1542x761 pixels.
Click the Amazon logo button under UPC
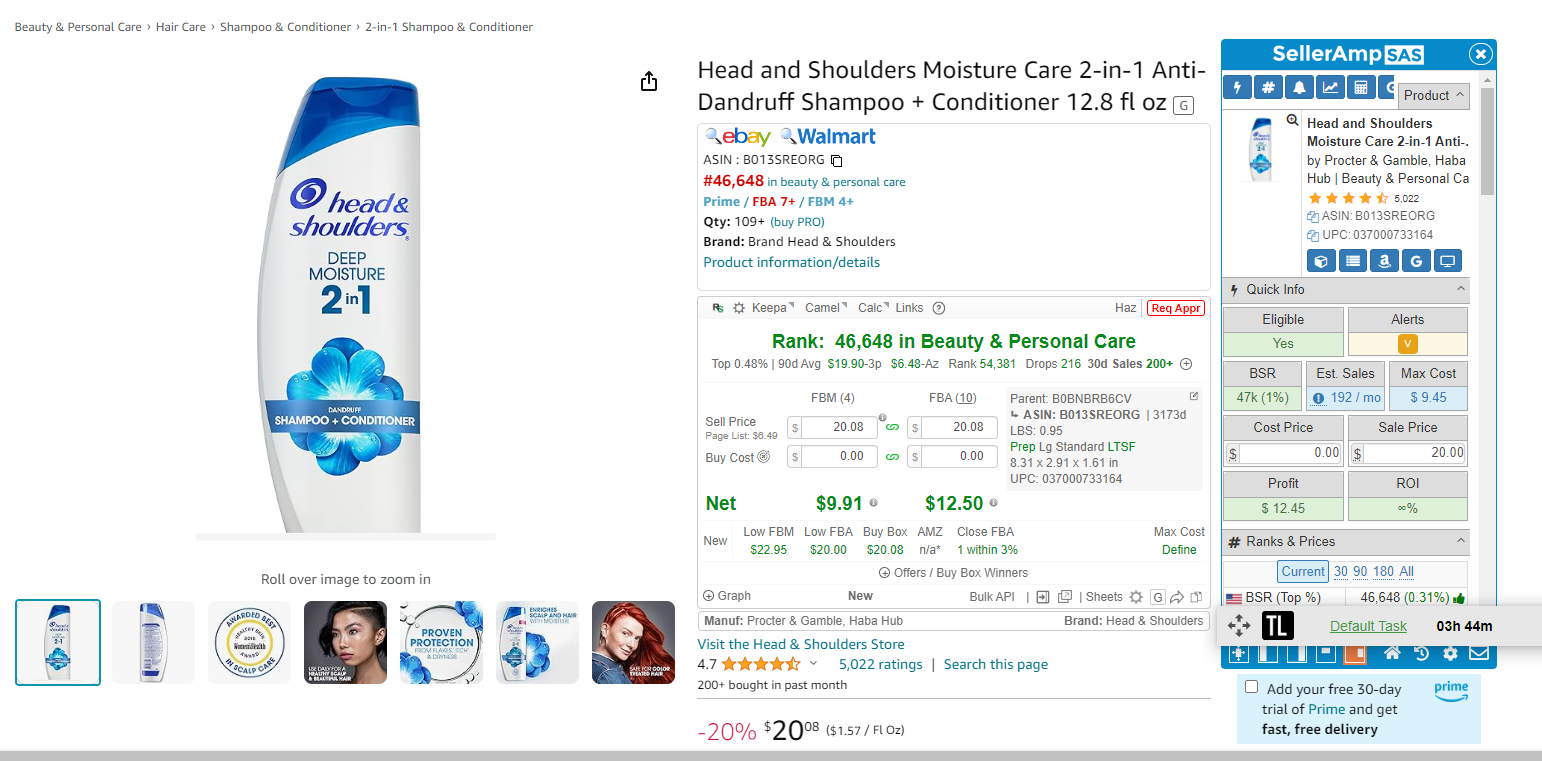pyautogui.click(x=1384, y=261)
